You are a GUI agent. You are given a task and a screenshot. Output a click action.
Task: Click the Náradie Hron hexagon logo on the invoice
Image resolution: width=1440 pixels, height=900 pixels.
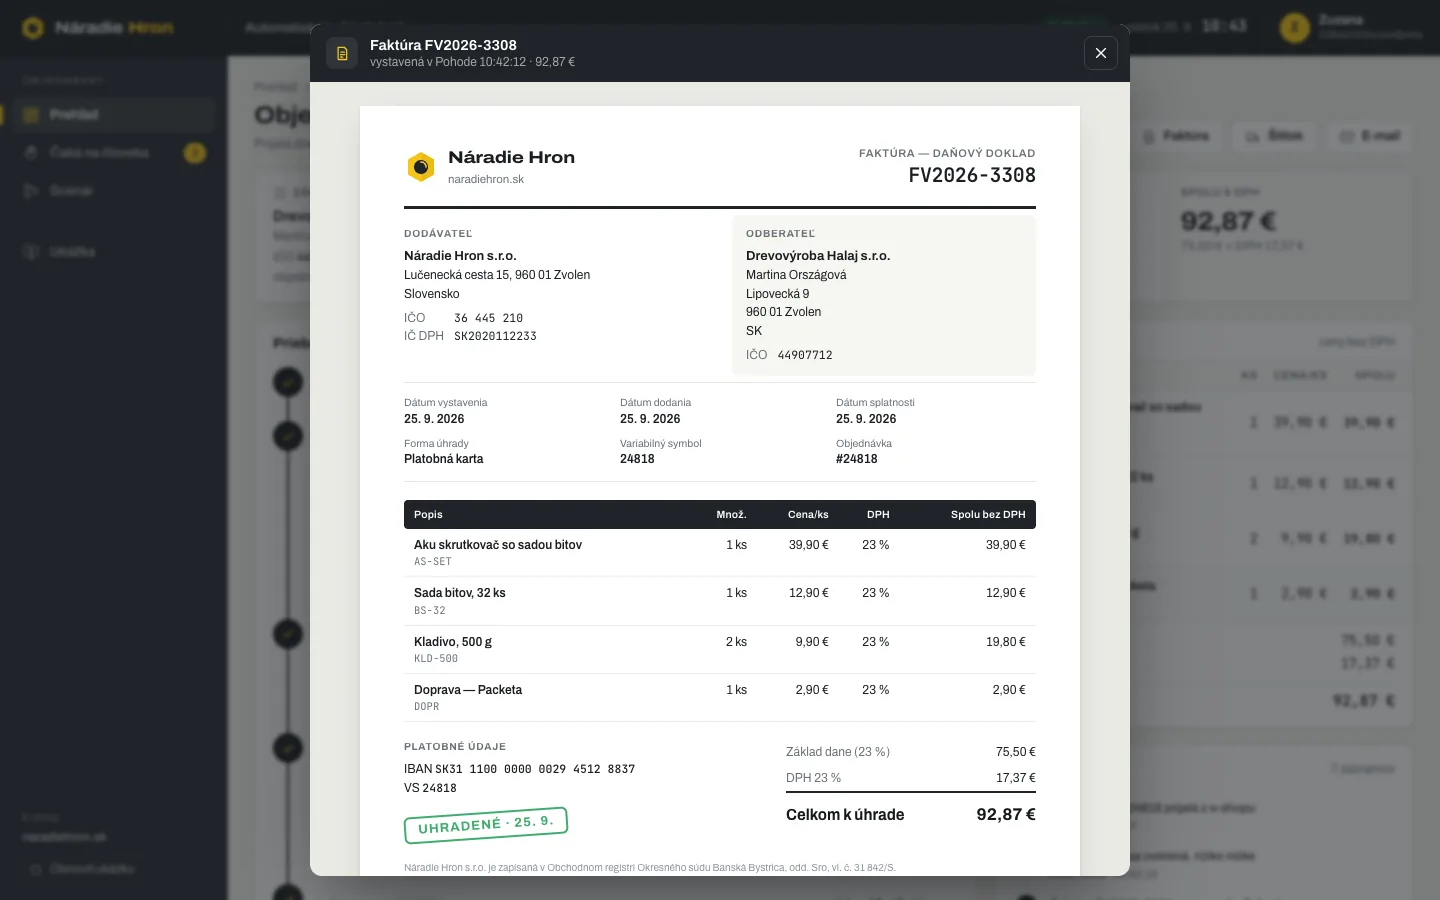(421, 167)
